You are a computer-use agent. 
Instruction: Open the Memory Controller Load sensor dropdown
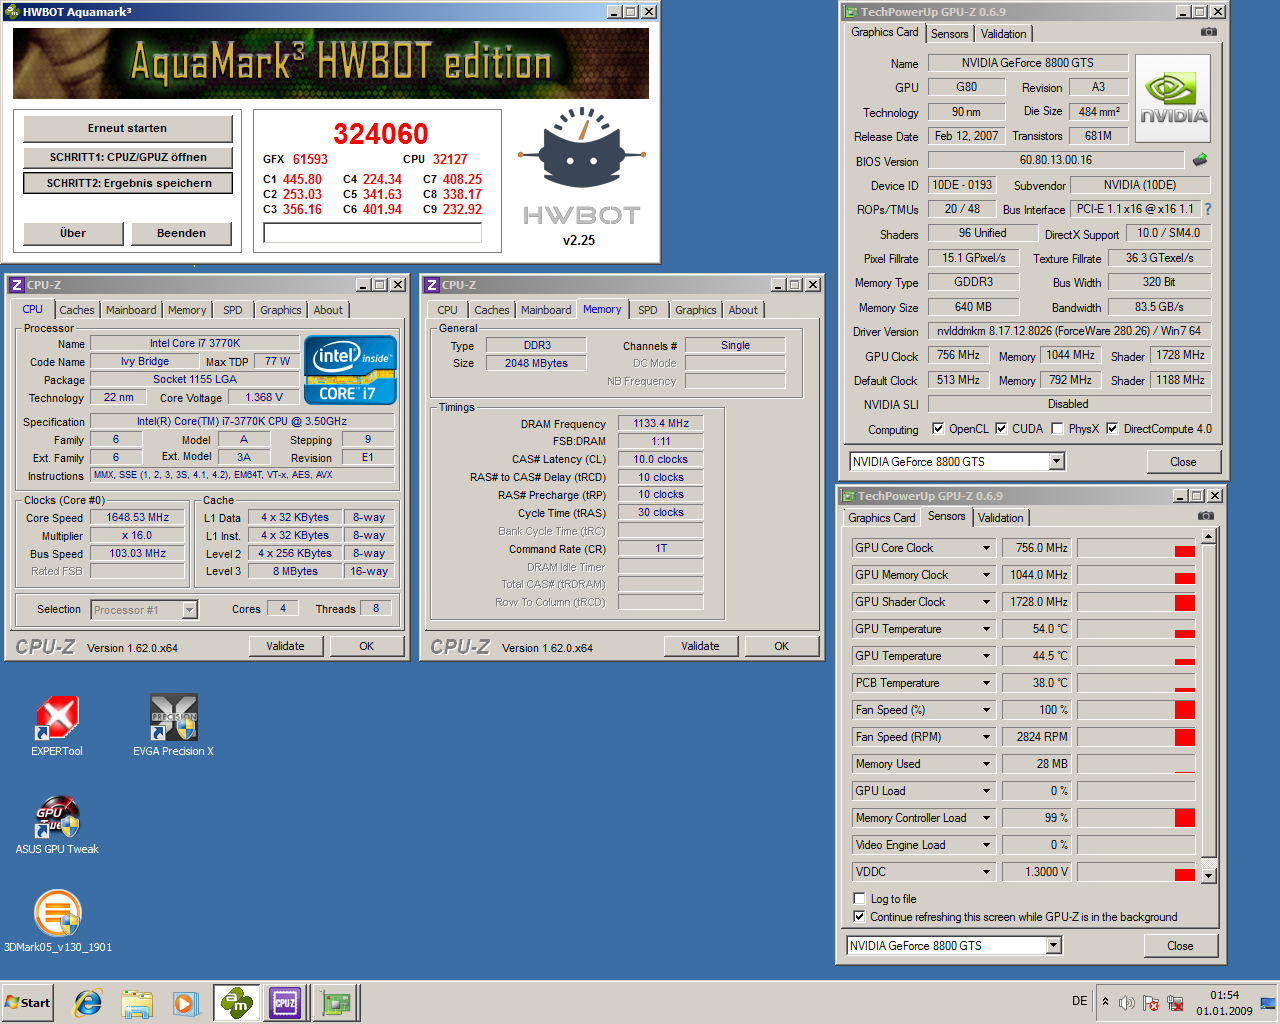point(986,818)
